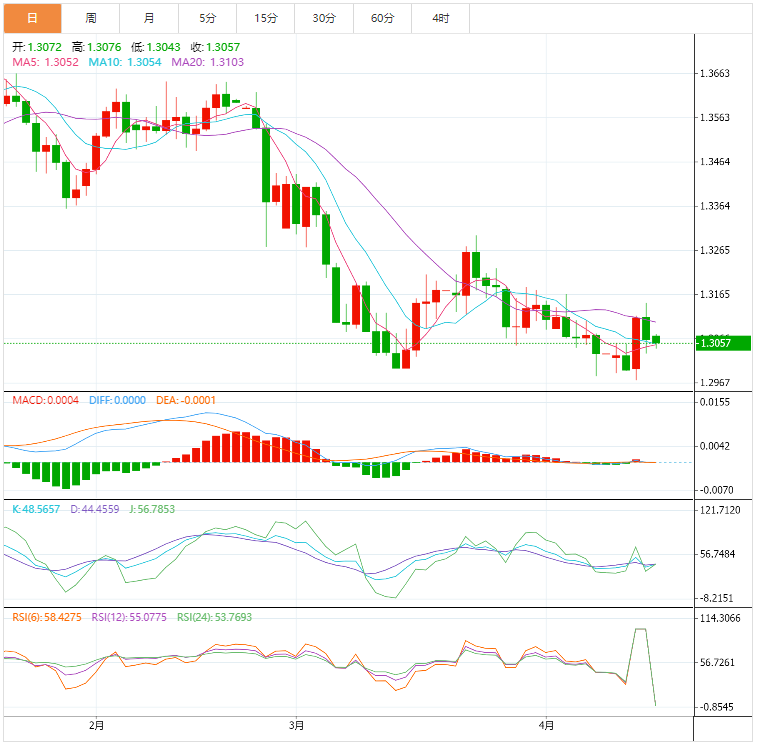761x747 pixels.
Task: Click the KDJ K value label
Action: pos(36,509)
